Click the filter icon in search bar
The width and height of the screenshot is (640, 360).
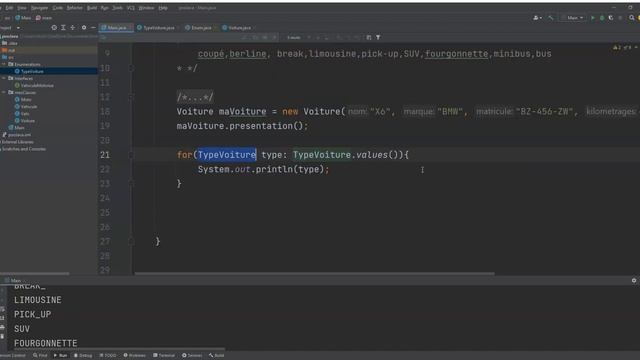click(x=378, y=38)
